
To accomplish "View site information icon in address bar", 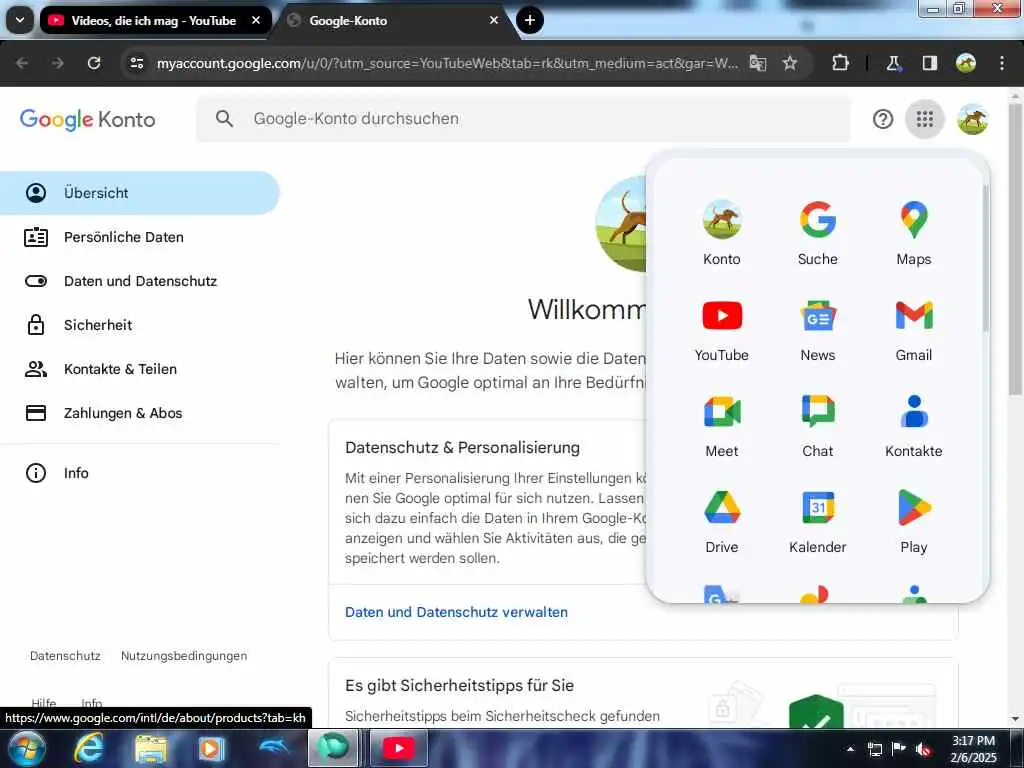I will (136, 63).
